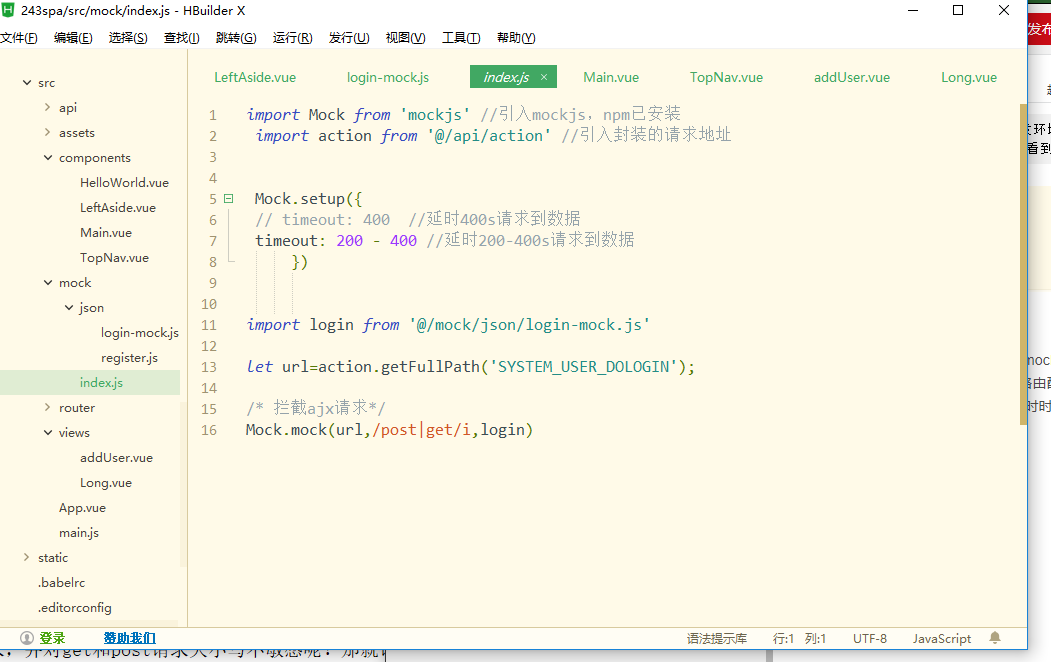
Task: Click the 登录 login link
Action: point(52,638)
